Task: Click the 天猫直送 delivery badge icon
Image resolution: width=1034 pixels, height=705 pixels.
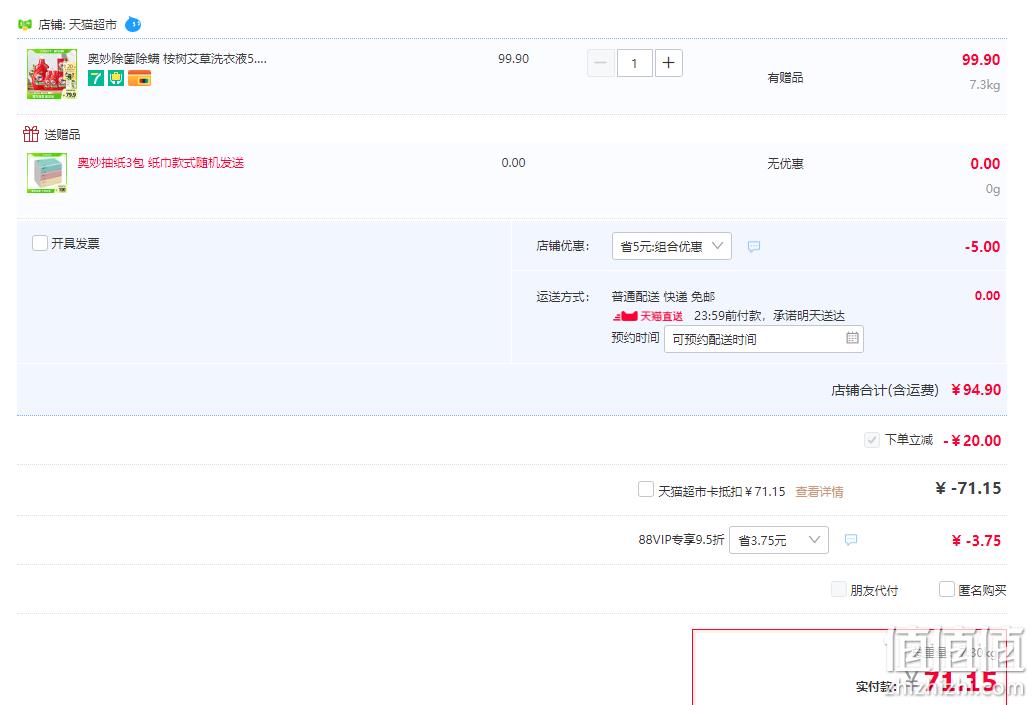Action: click(x=648, y=316)
